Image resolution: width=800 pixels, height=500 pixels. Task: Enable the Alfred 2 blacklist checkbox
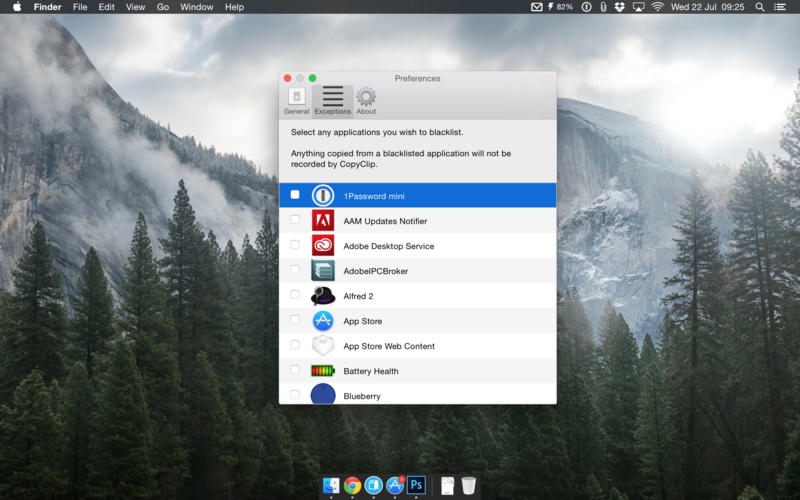tap(295, 295)
